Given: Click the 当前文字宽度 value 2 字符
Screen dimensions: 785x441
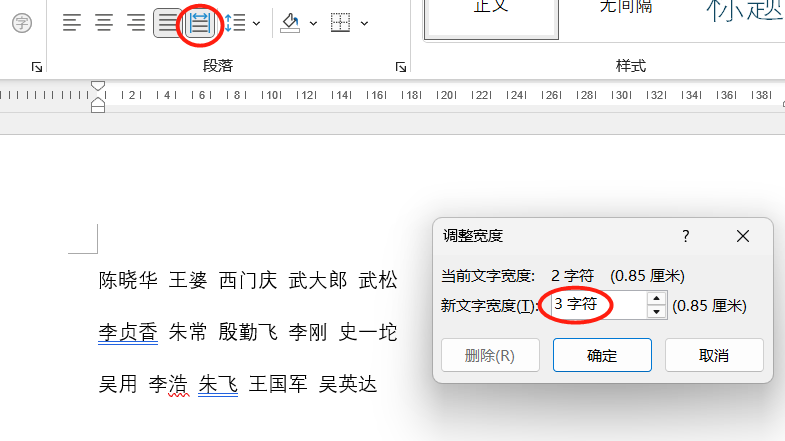Looking at the screenshot, I should pos(572,276).
